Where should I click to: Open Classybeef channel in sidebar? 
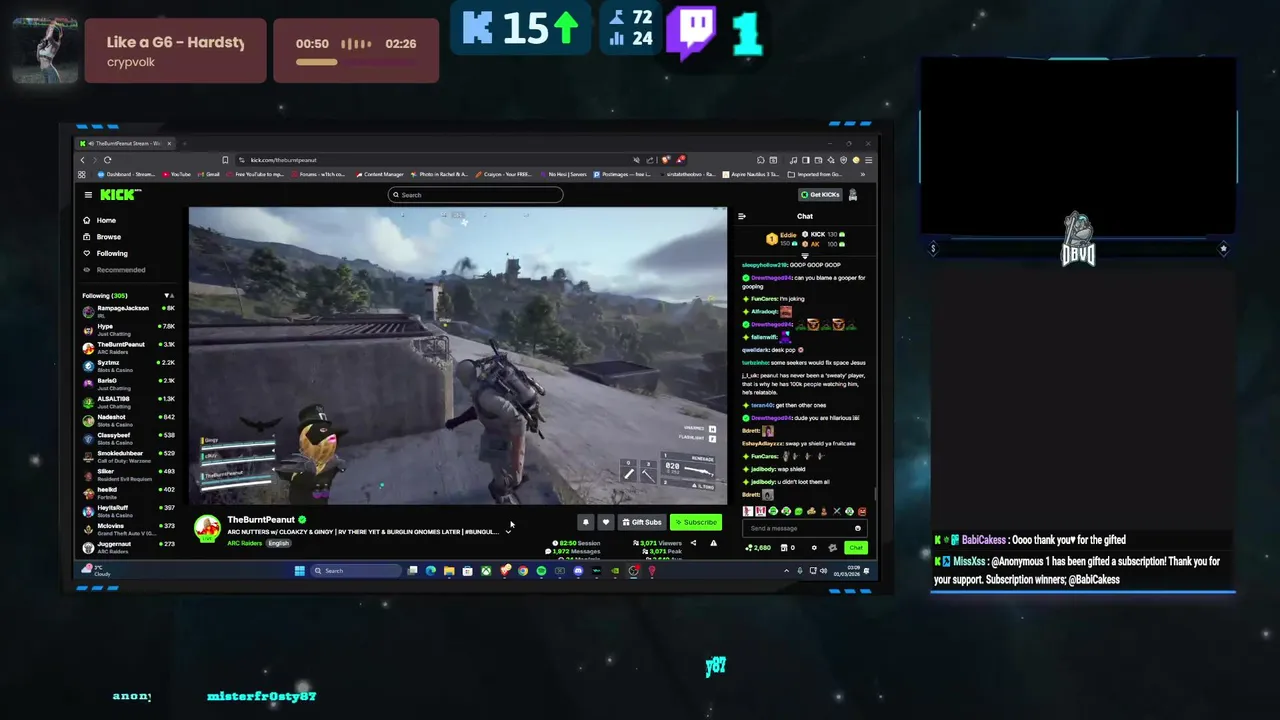[x=128, y=438]
